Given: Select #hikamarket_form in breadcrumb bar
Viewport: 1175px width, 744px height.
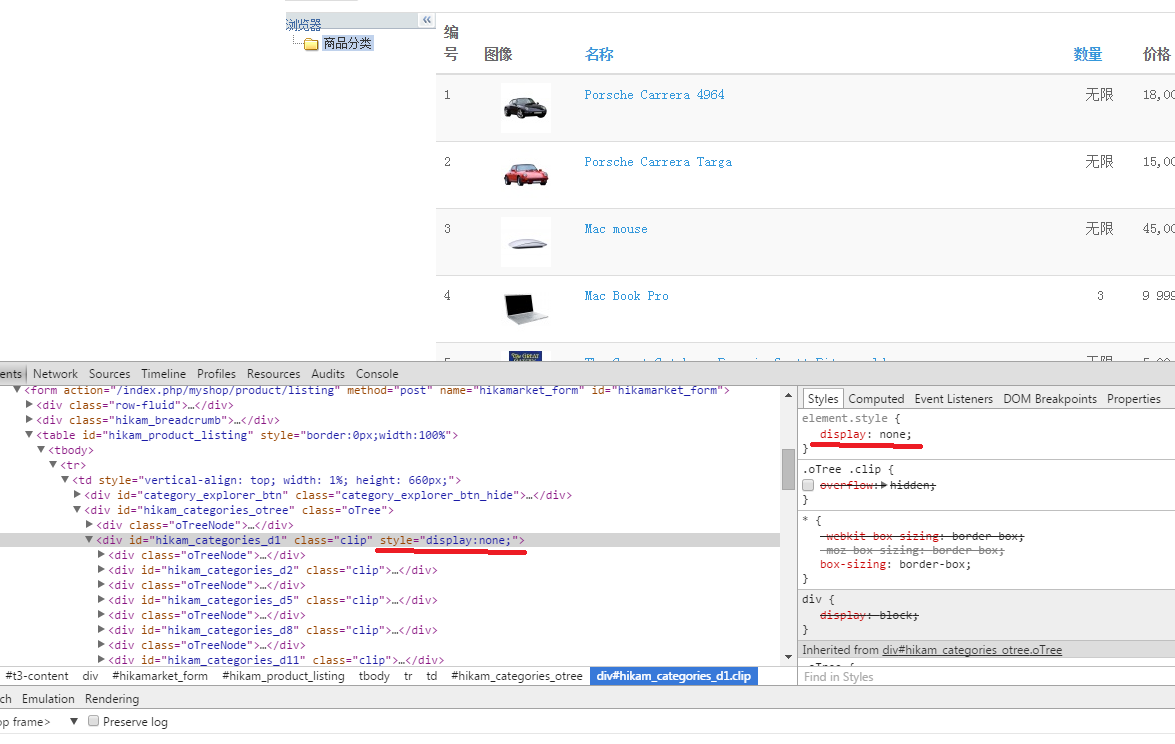Looking at the screenshot, I should click(160, 676).
